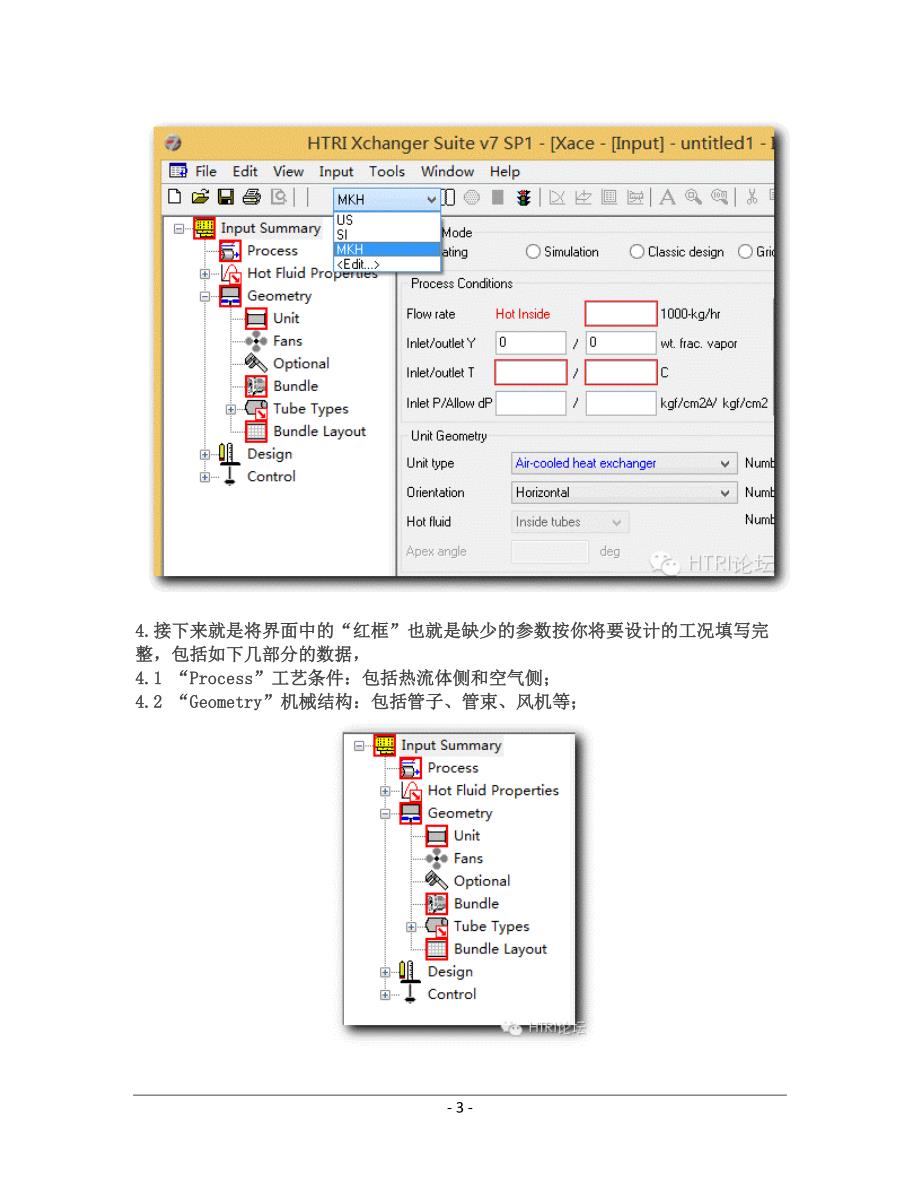Open the MKH unit set combo box
Image resolution: width=920 pixels, height=1191 pixels.
tap(387, 199)
